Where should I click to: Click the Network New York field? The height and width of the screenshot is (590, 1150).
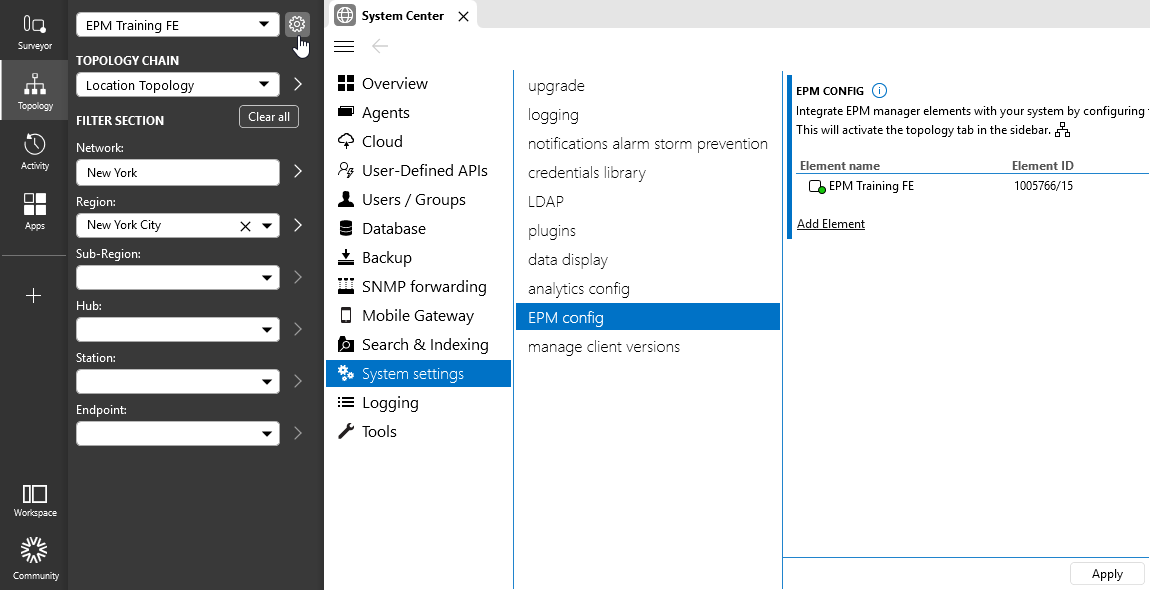[177, 172]
